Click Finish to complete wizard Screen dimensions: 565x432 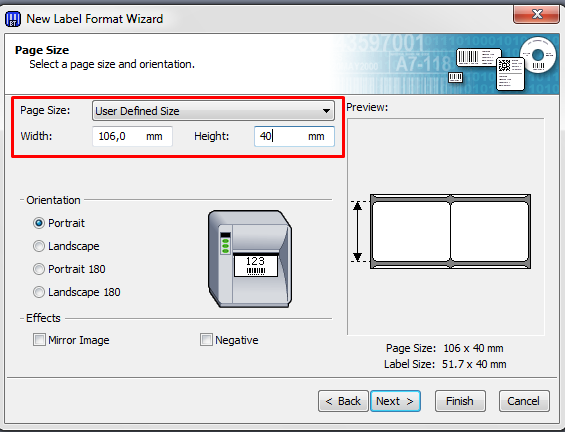(x=460, y=401)
